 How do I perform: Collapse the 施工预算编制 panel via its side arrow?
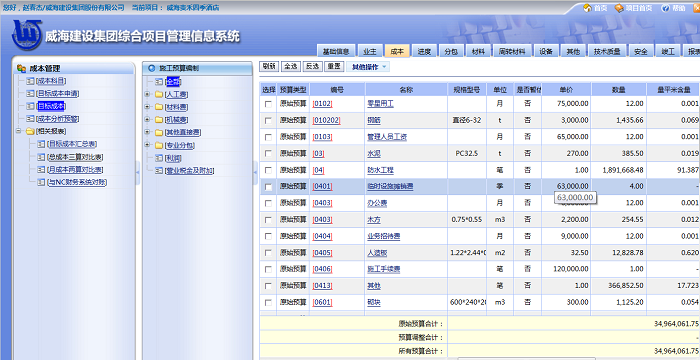click(255, 173)
